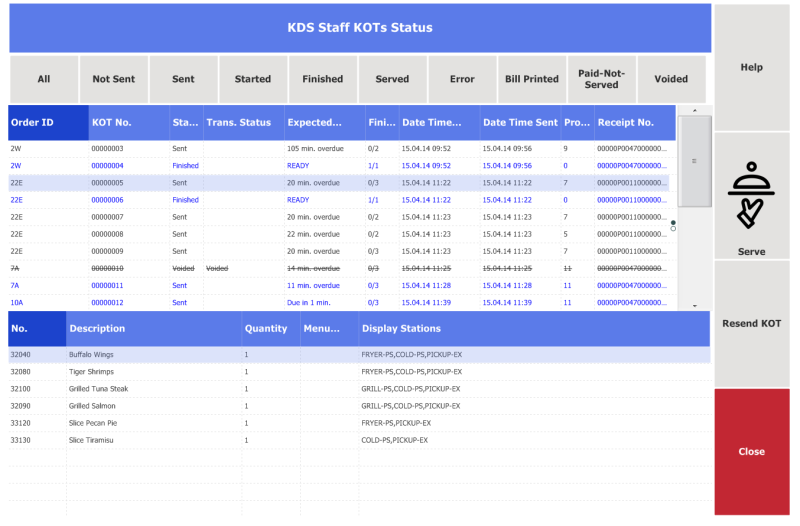Click the Serve cloche icon

click(x=751, y=195)
